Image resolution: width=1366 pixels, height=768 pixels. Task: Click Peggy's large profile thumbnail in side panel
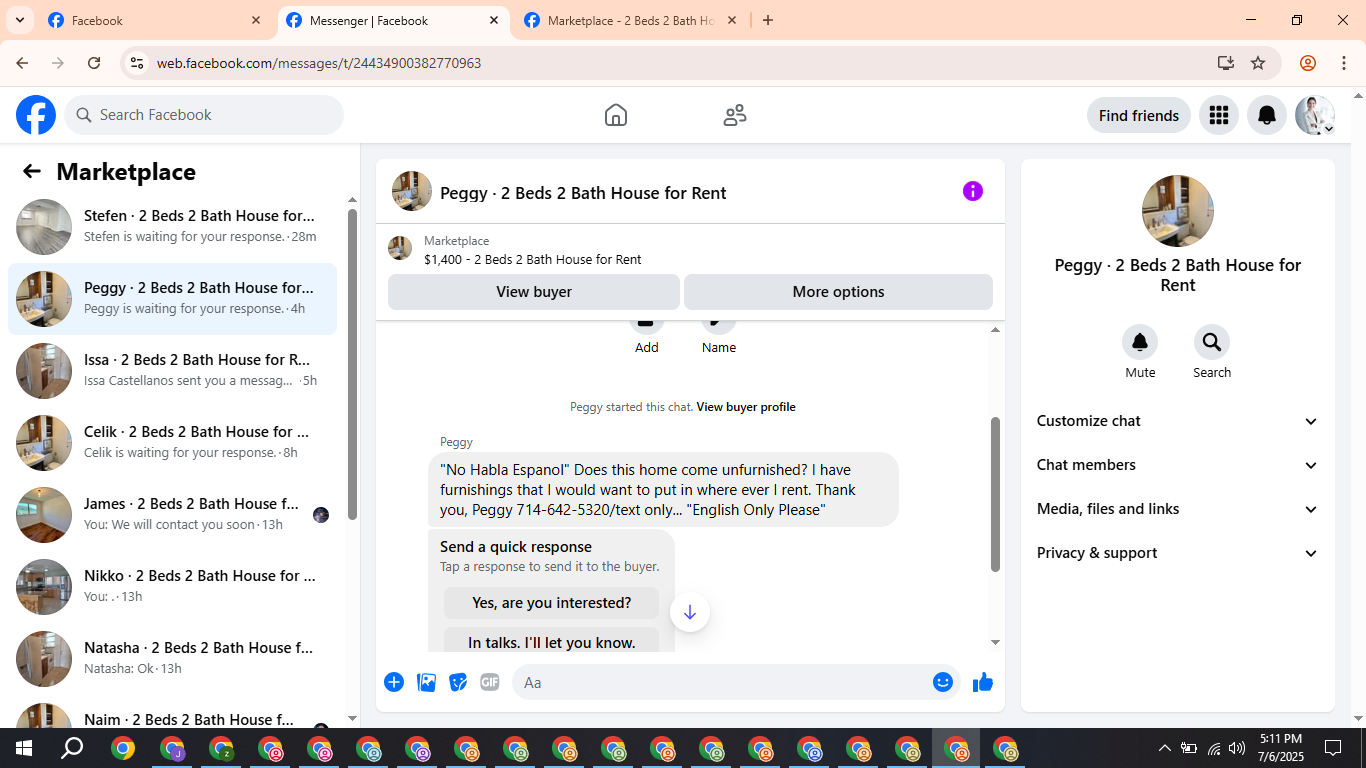(x=1178, y=211)
